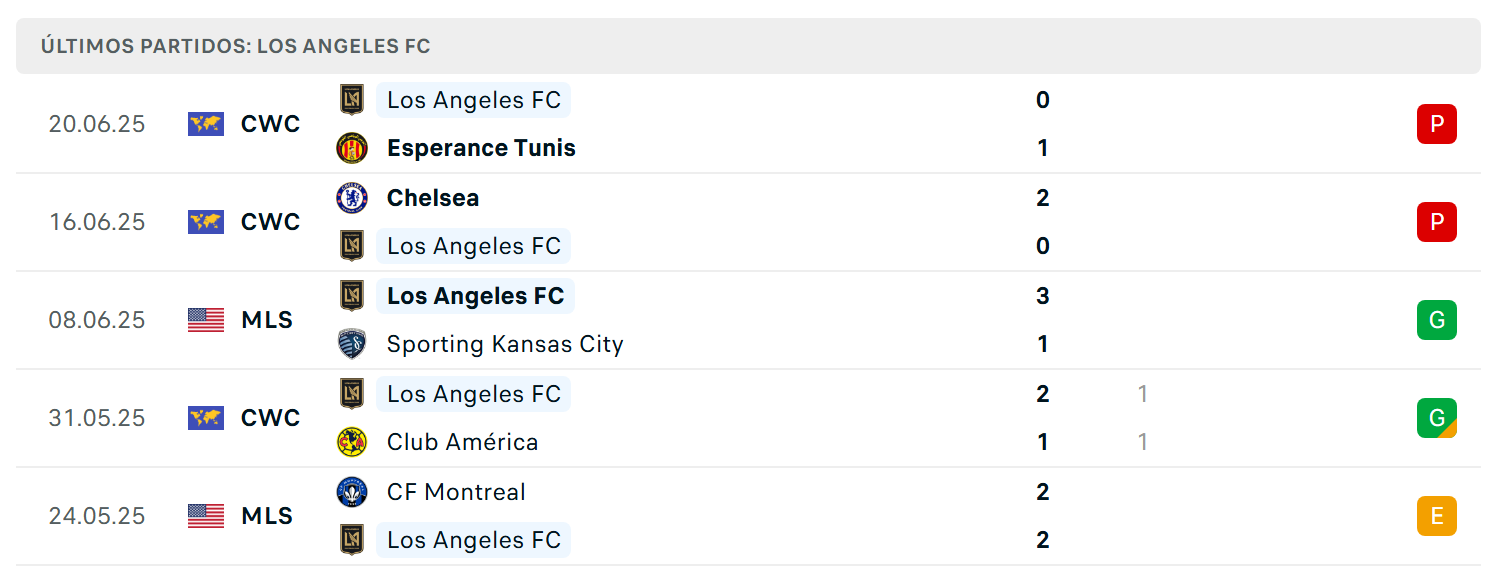Open the Club América team link
Screen dimensions: 1495x582
click(x=462, y=442)
